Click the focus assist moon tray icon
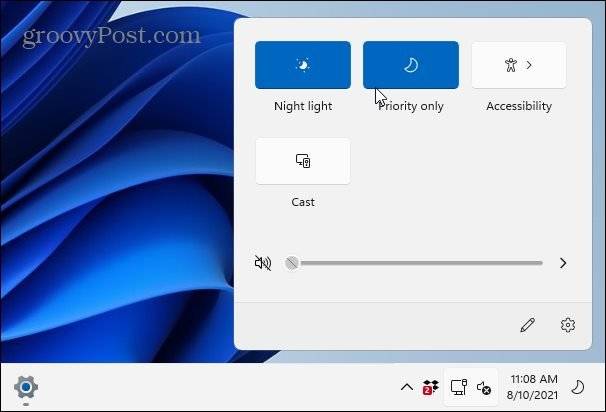Viewport: 606px width, 412px height. coord(577,387)
